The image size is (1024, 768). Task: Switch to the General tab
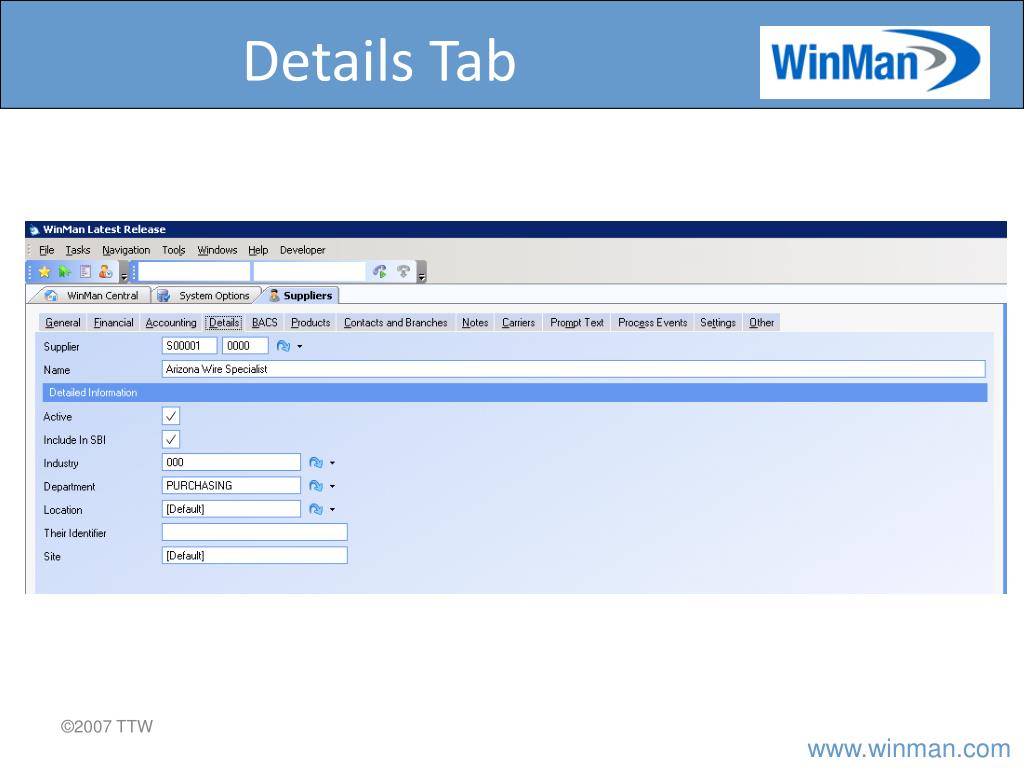point(63,323)
